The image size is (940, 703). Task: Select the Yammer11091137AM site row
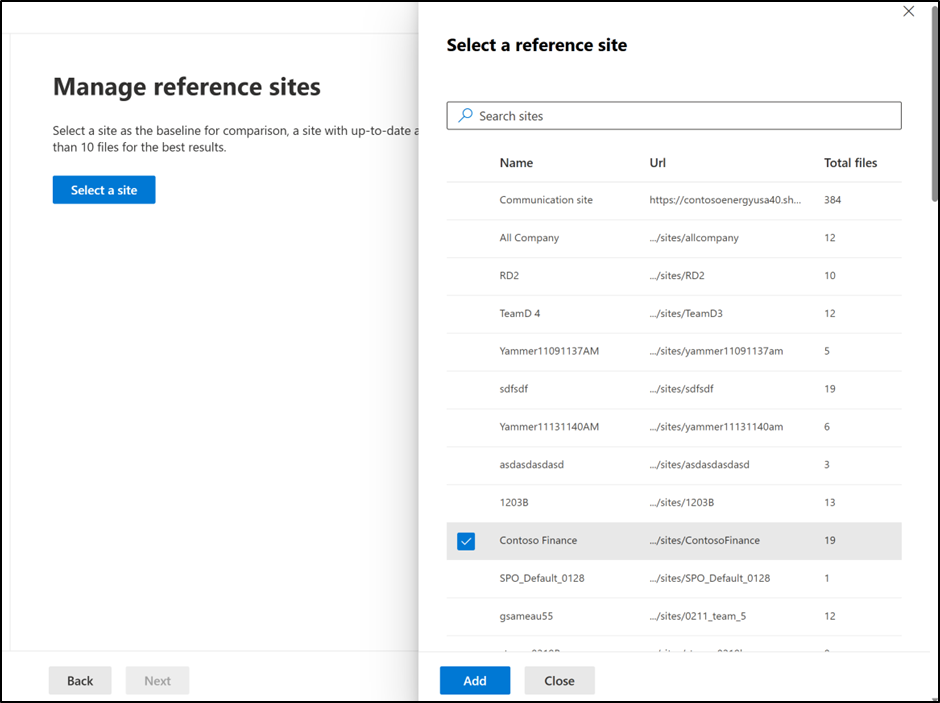pos(549,351)
